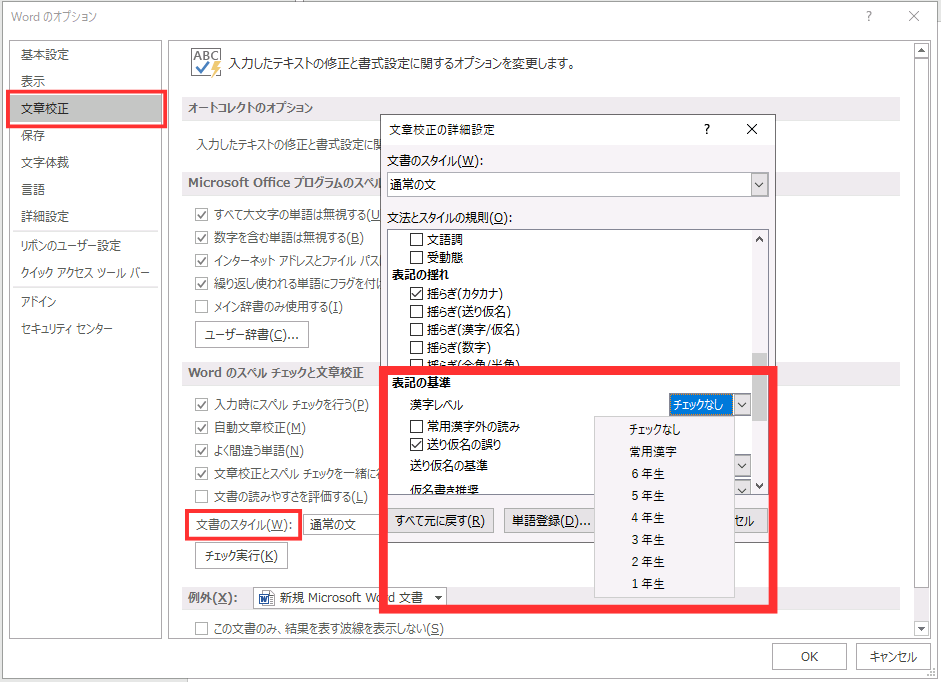Enable メイン辞書のみ使用する checkbox
Image resolution: width=941 pixels, height=682 pixels.
click(x=202, y=307)
